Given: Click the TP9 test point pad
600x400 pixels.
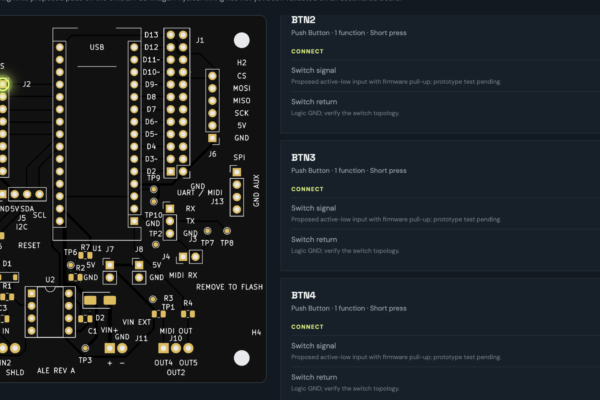Looking at the screenshot, I should (154, 189).
